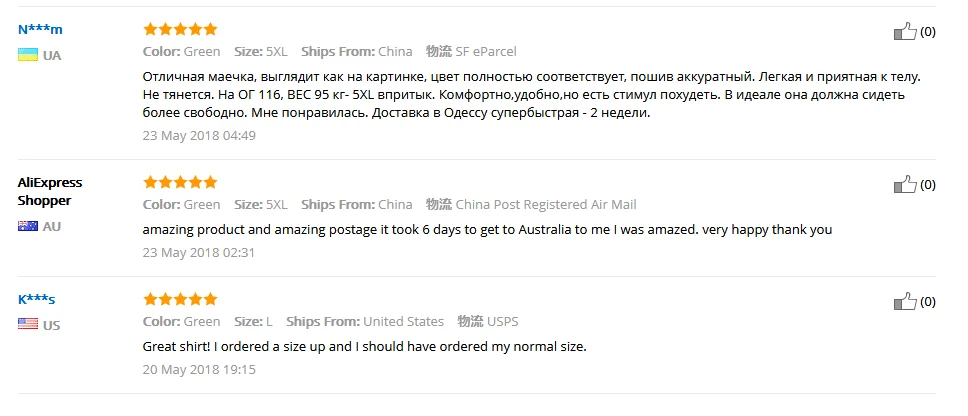Image resolution: width=968 pixels, height=416 pixels.
Task: Open reviewer K***s's profile
Action: tap(38, 299)
